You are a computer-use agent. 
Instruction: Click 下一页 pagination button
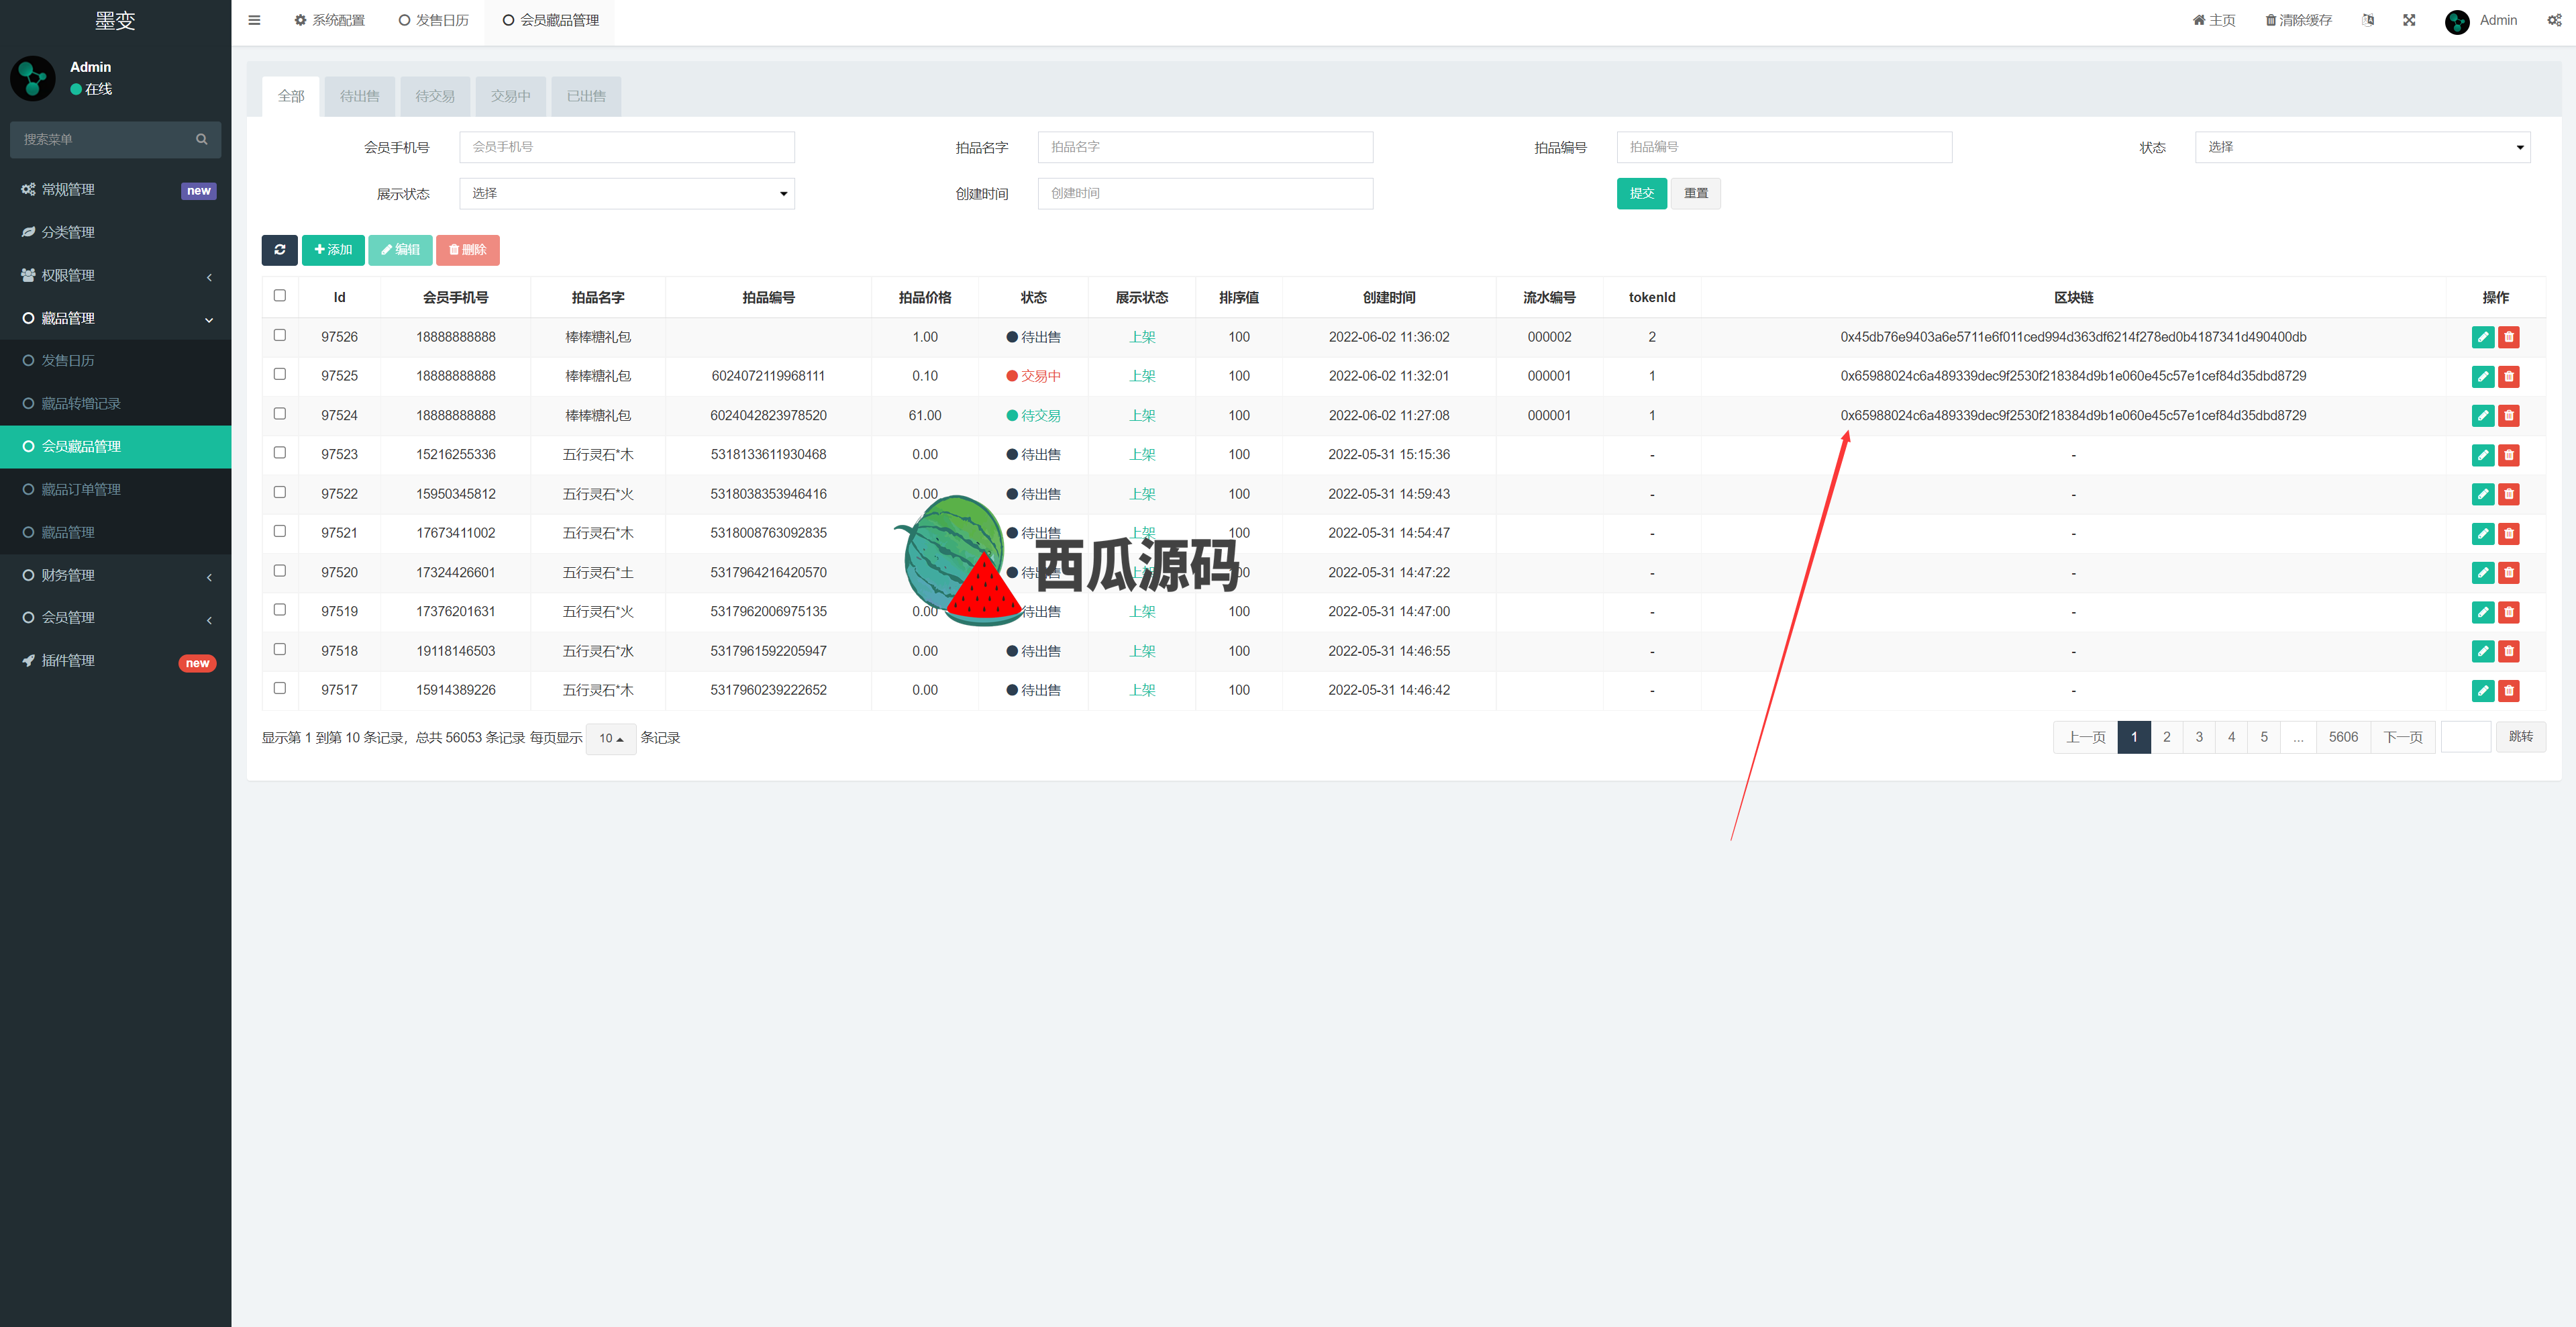[2403, 737]
